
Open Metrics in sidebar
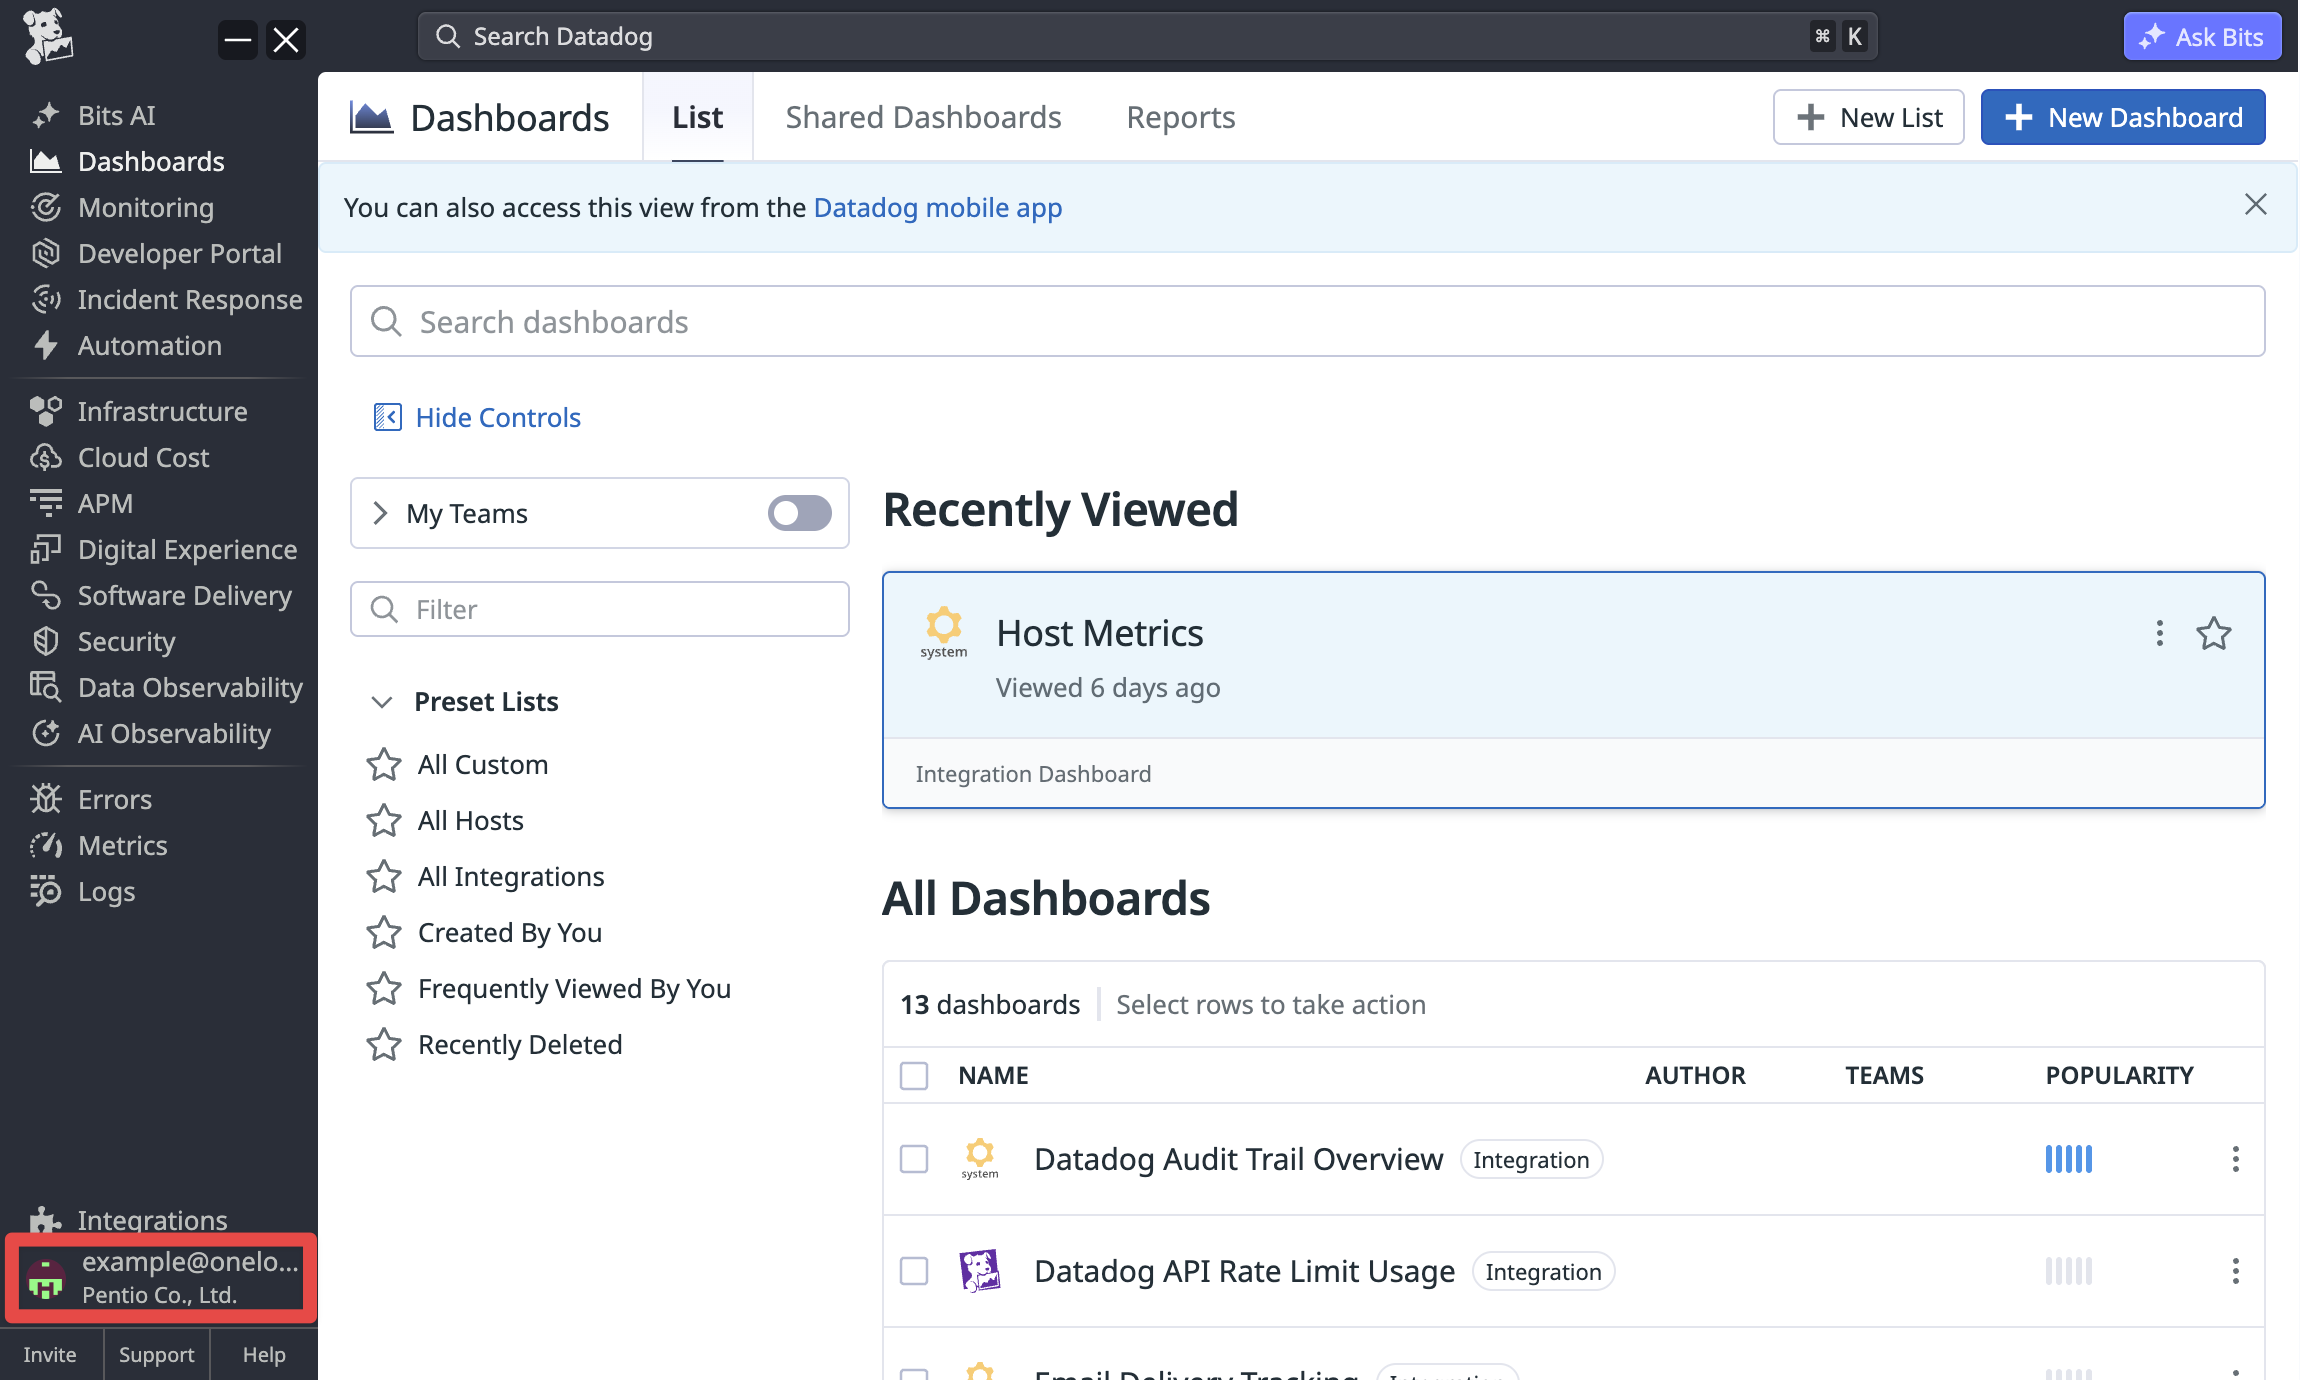pyautogui.click(x=98, y=845)
